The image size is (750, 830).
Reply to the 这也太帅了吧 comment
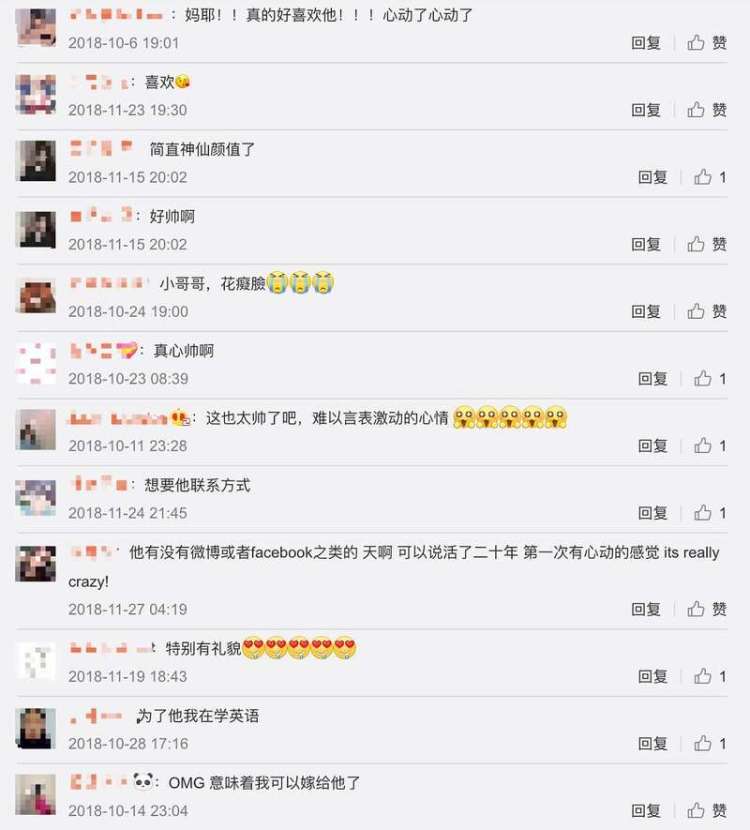coord(653,446)
